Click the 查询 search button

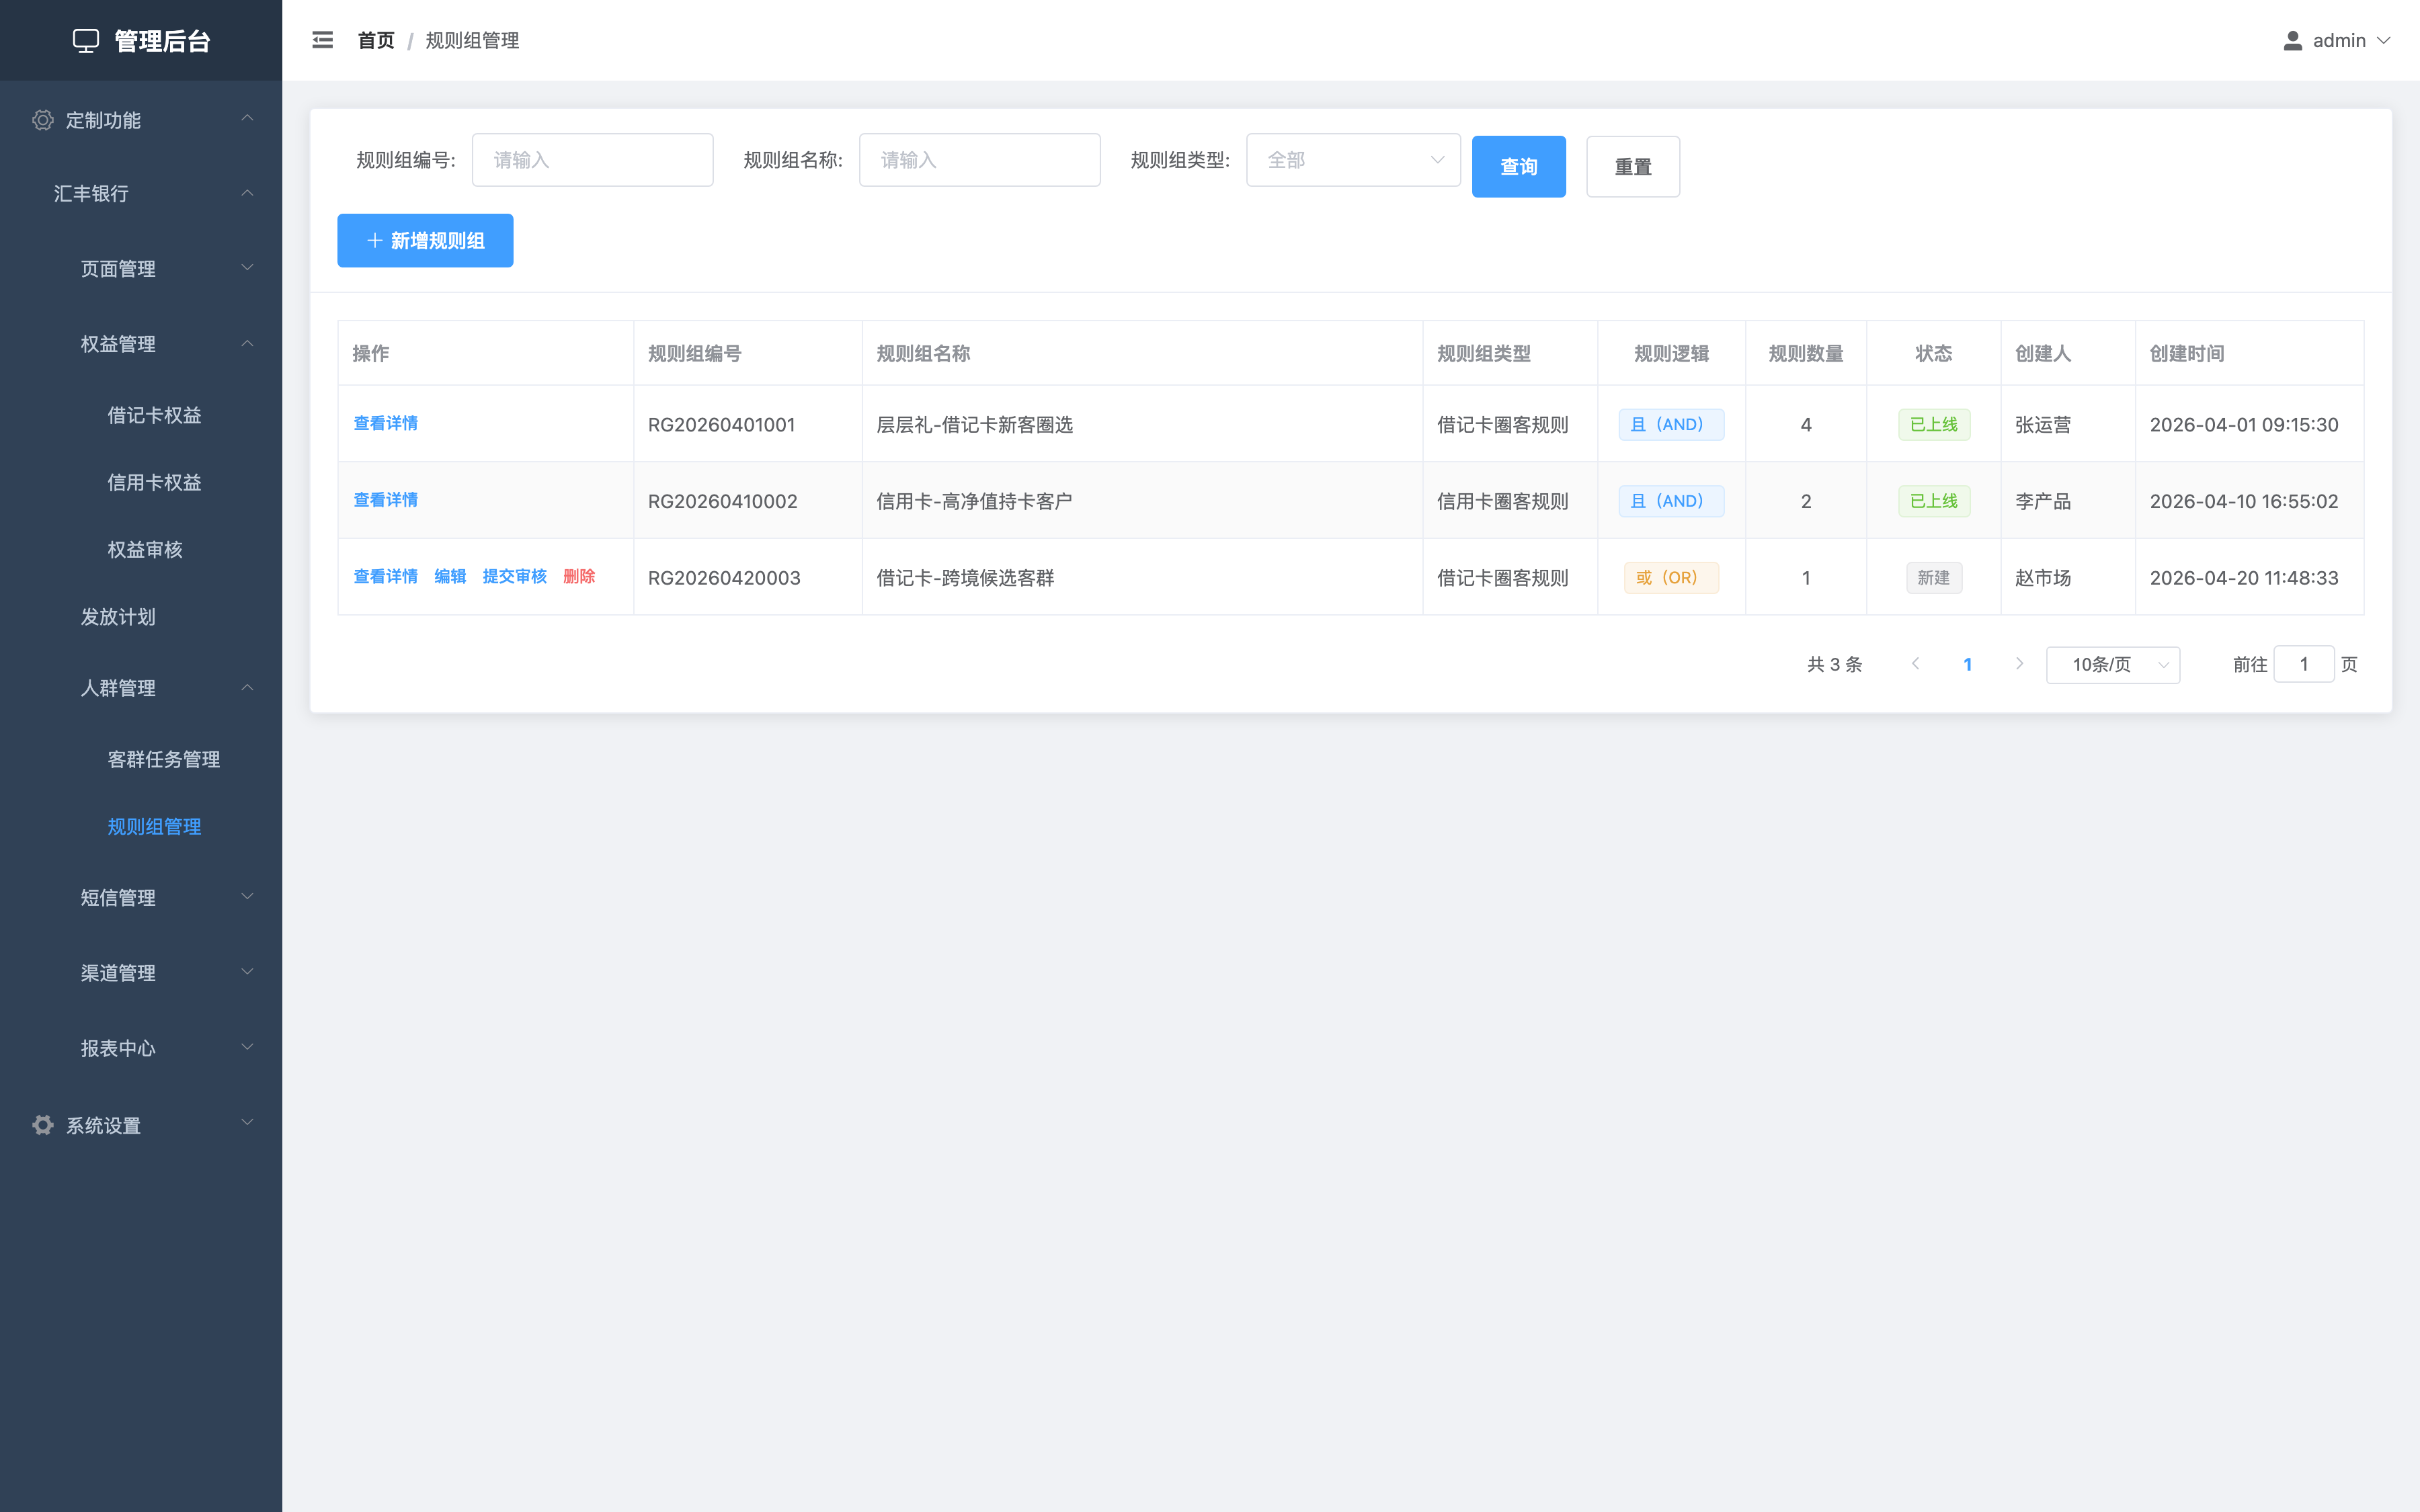click(1518, 166)
